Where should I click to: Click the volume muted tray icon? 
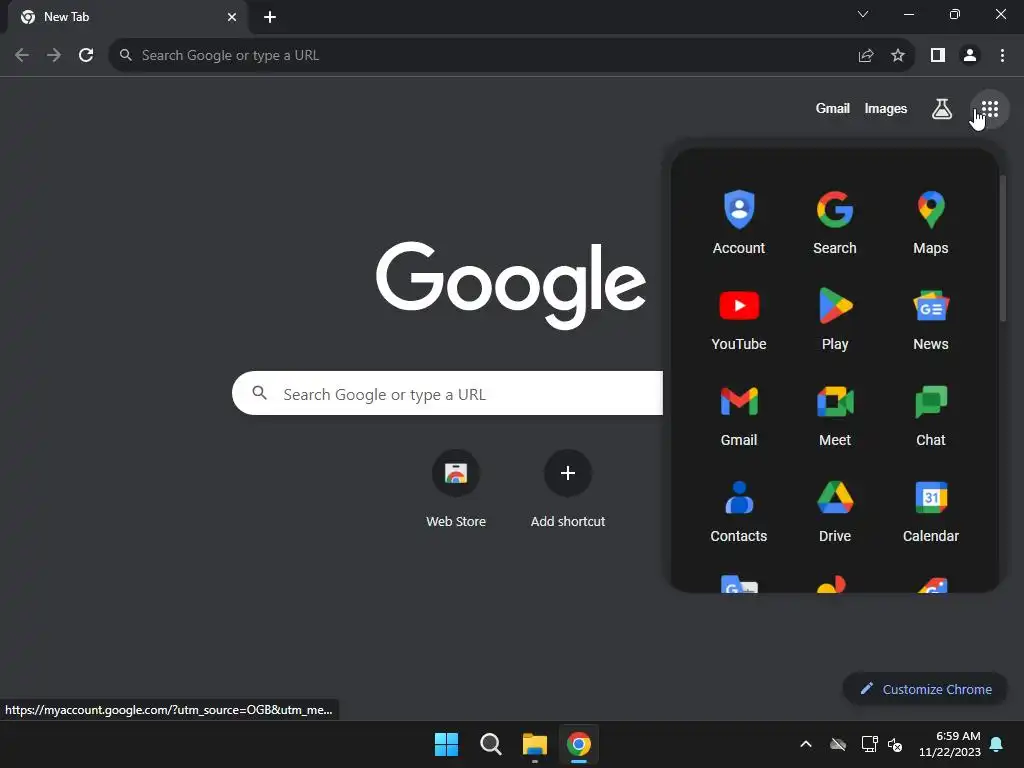click(895, 744)
